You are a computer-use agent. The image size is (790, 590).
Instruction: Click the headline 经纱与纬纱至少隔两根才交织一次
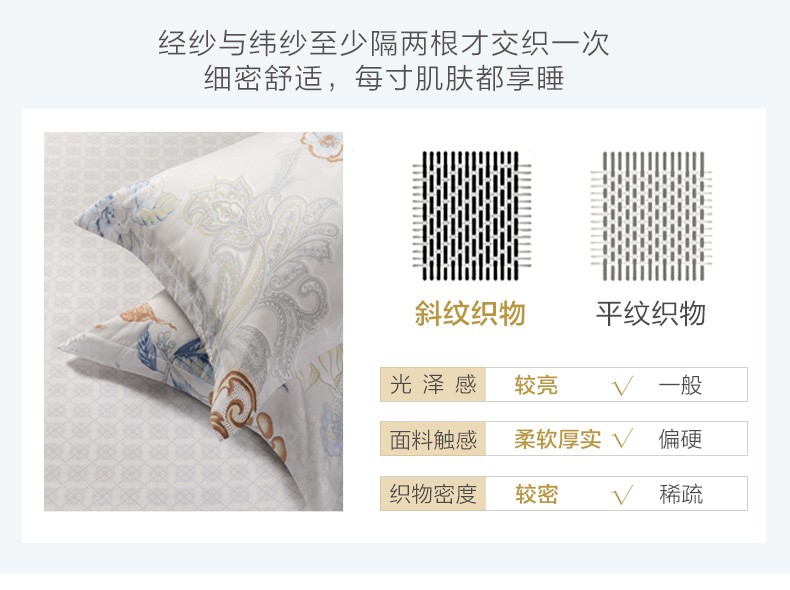pos(384,43)
